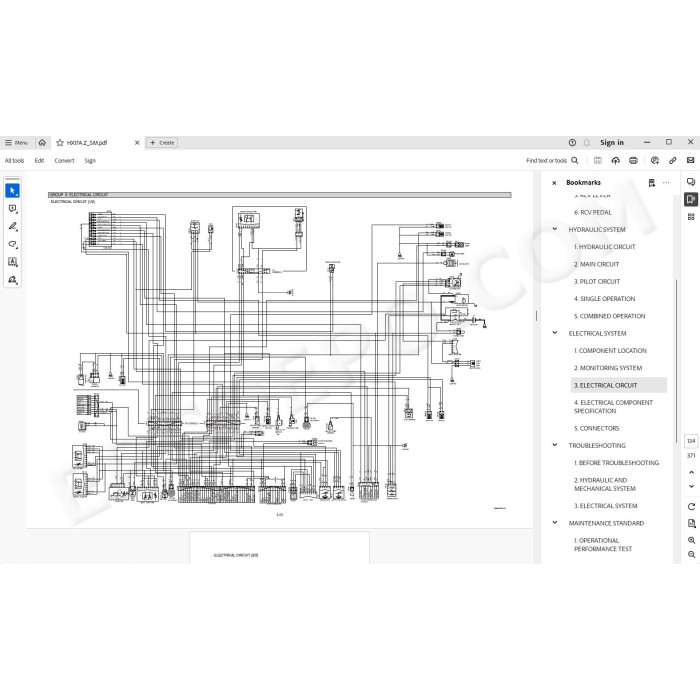700x700 pixels.
Task: Open the All tools menu
Action: [x=14, y=161]
